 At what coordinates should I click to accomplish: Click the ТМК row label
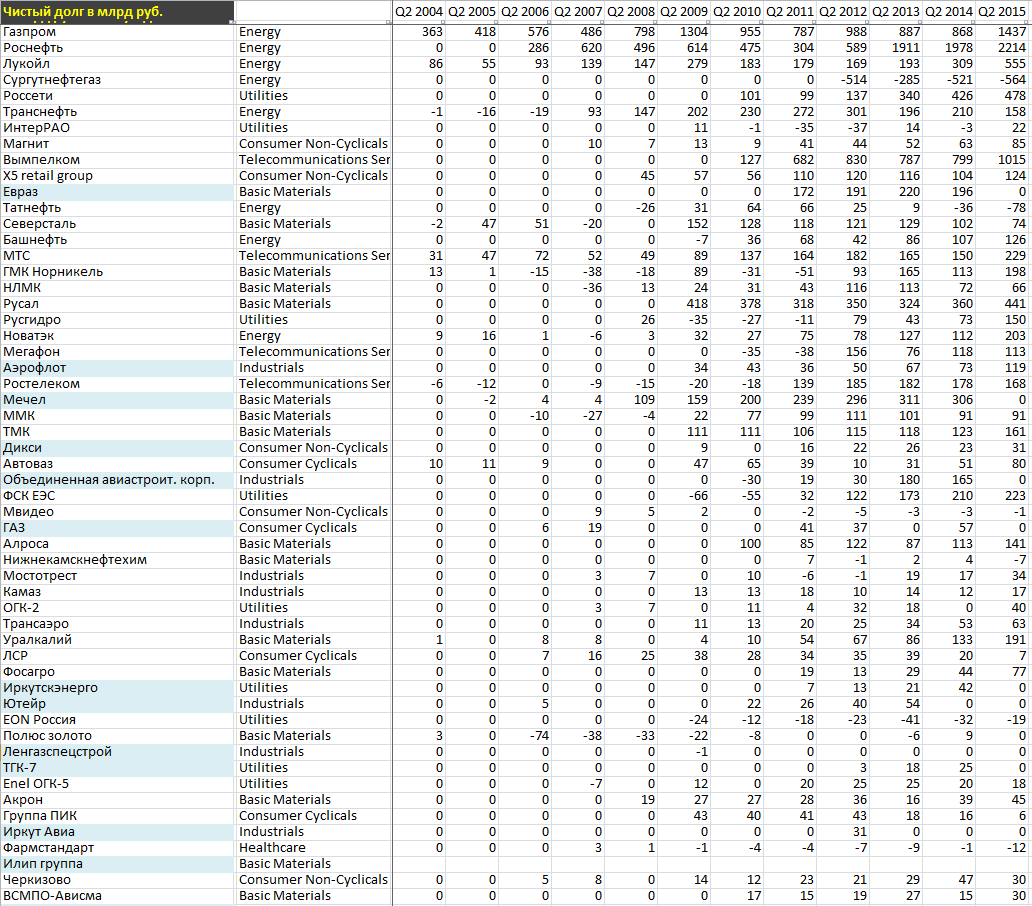[117, 432]
